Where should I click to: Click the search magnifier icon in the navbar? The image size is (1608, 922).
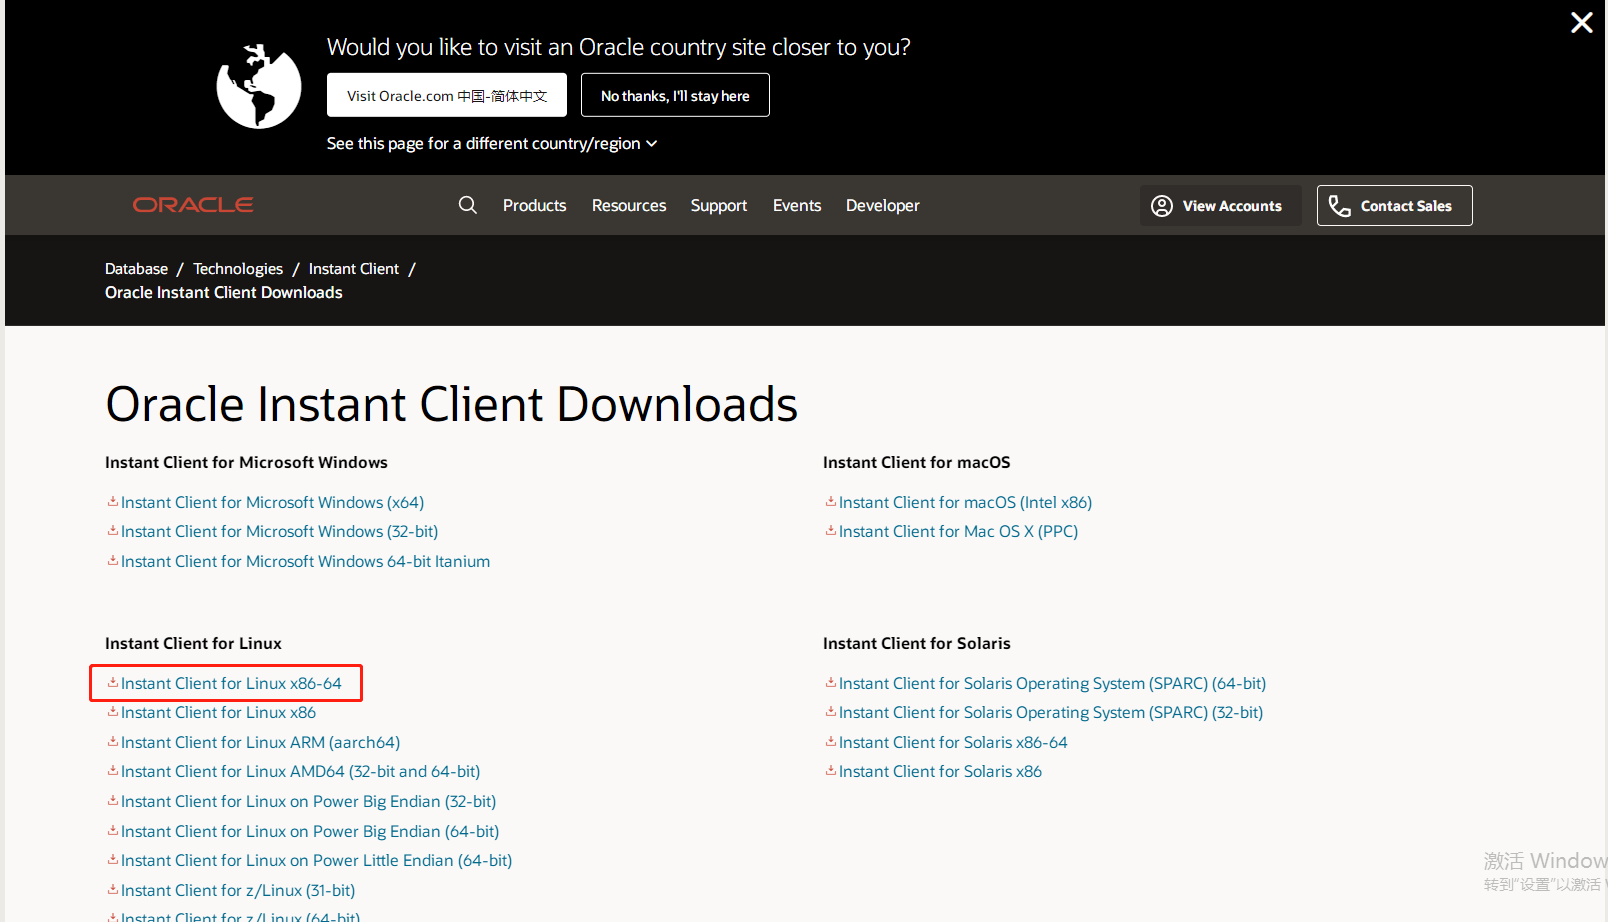tap(467, 205)
